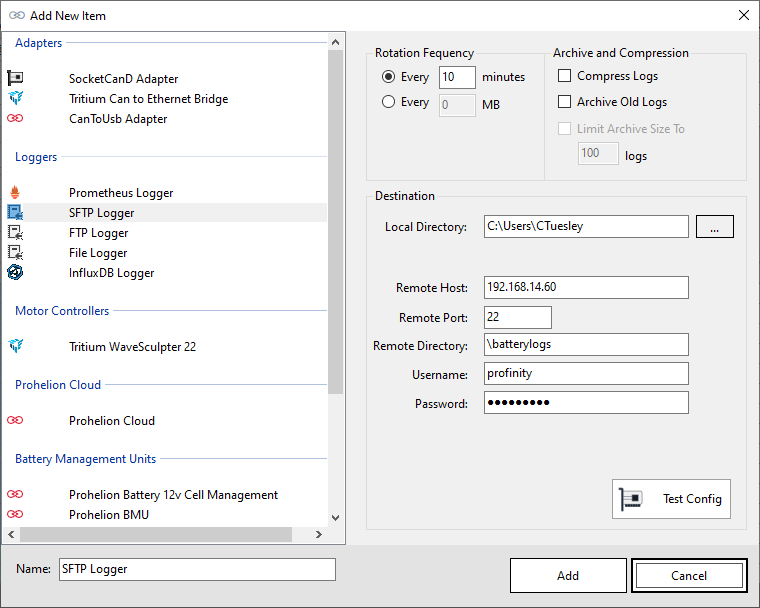760x608 pixels.
Task: Click the list's scroll up arrow
Action: (335, 42)
